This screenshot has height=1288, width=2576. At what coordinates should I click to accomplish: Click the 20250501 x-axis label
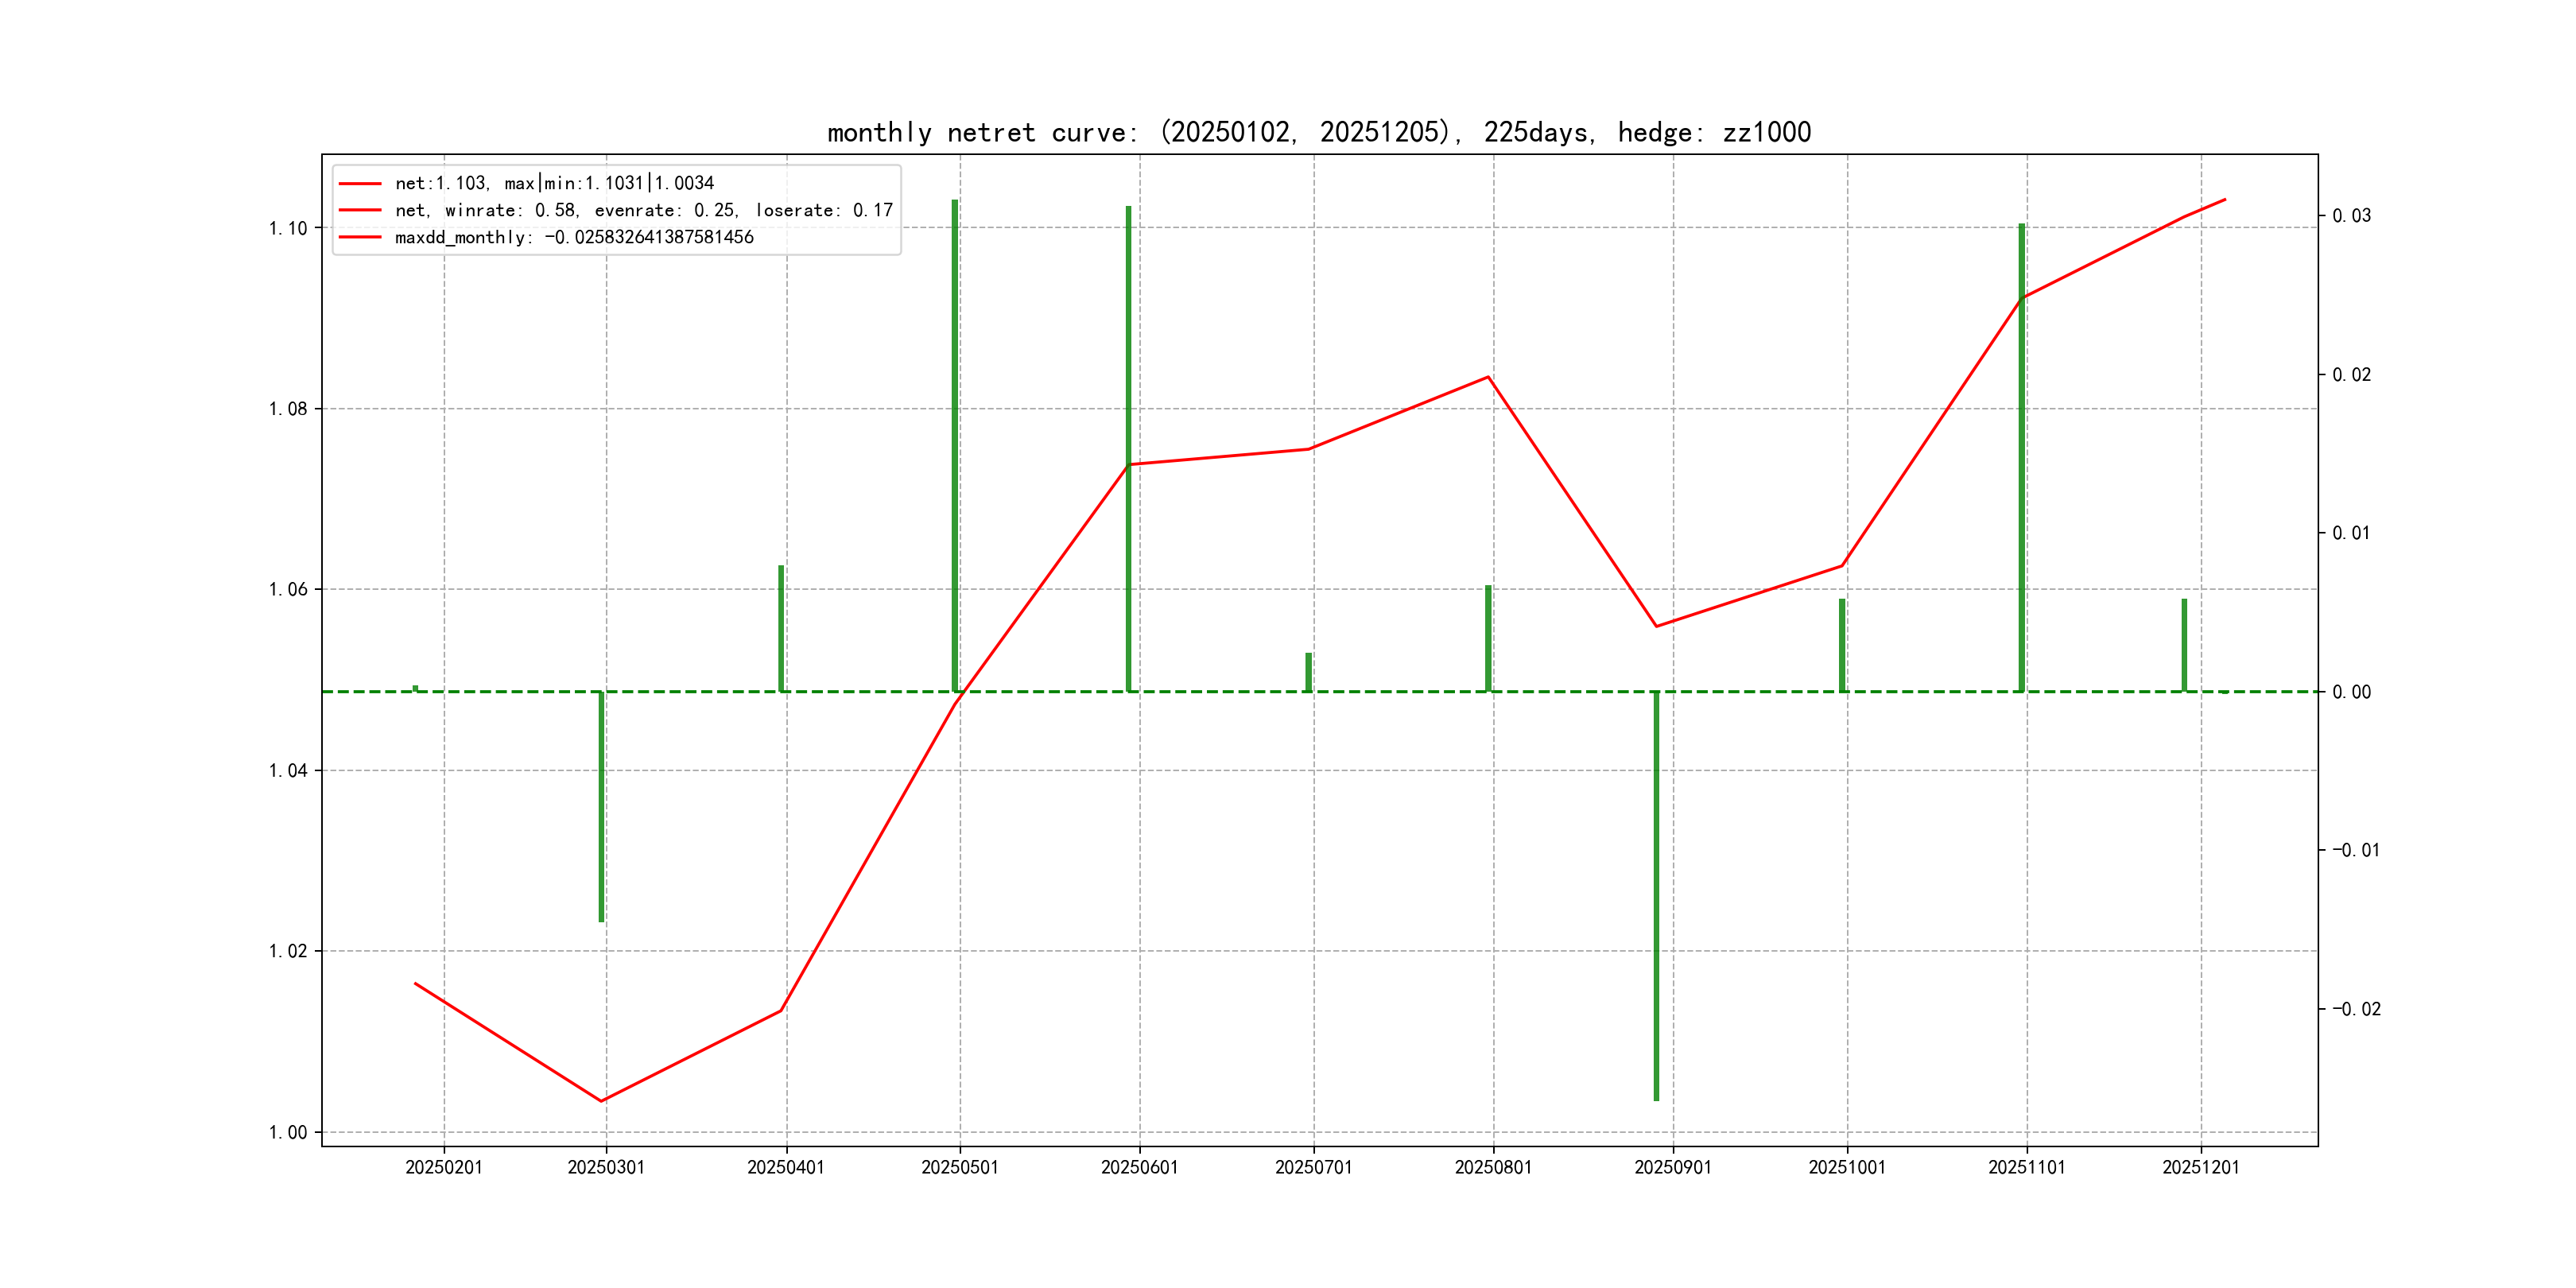(959, 1167)
